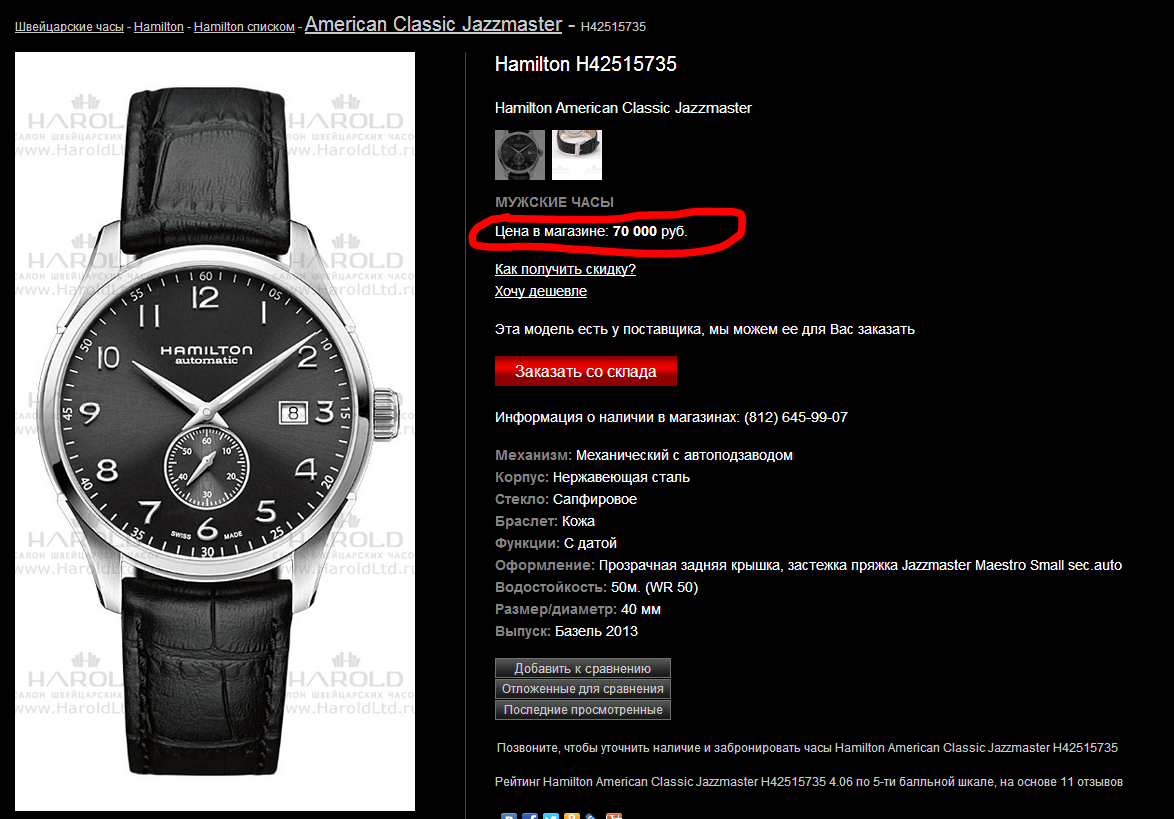Open Отложенные для сравнения list
This screenshot has height=819, width=1174.
[x=583, y=689]
